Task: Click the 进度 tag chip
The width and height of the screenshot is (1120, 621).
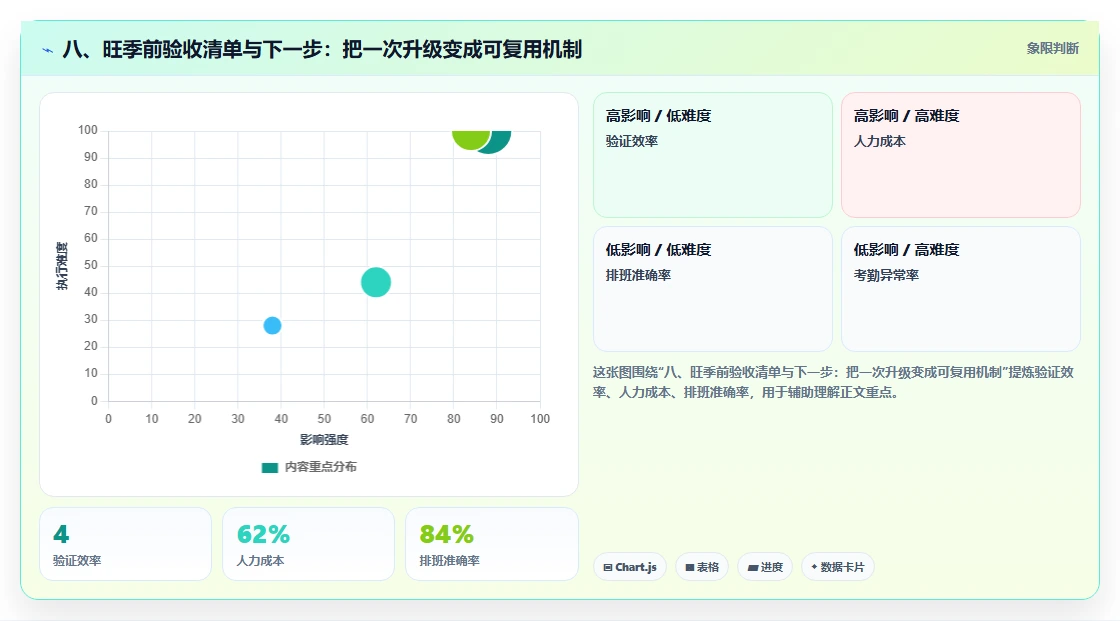Action: [765, 567]
